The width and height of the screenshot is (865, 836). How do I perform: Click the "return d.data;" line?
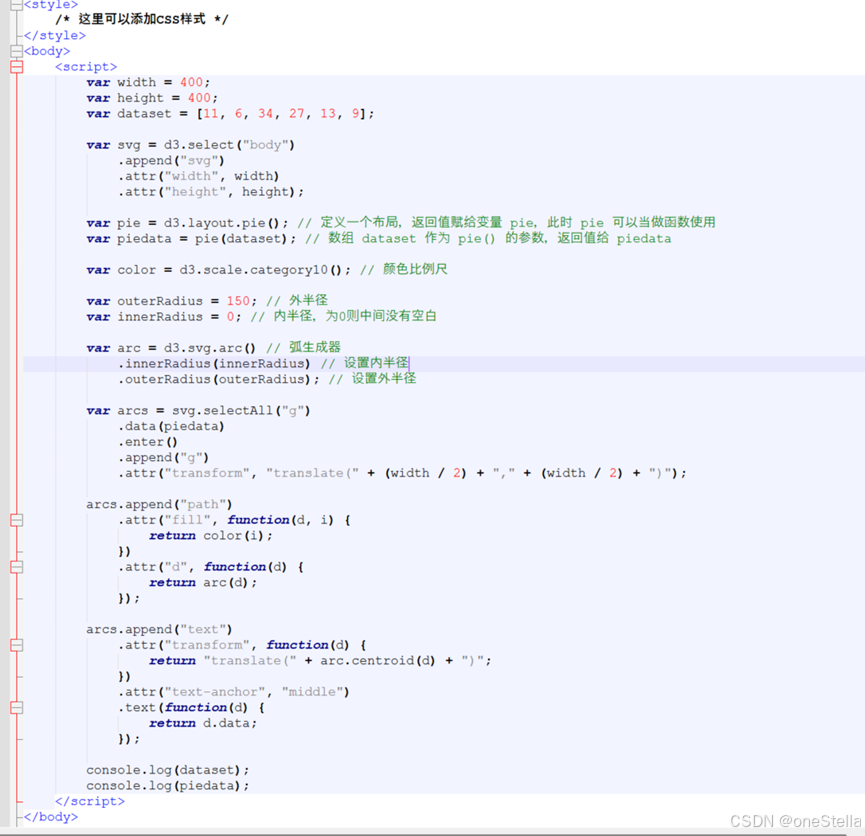click(203, 723)
